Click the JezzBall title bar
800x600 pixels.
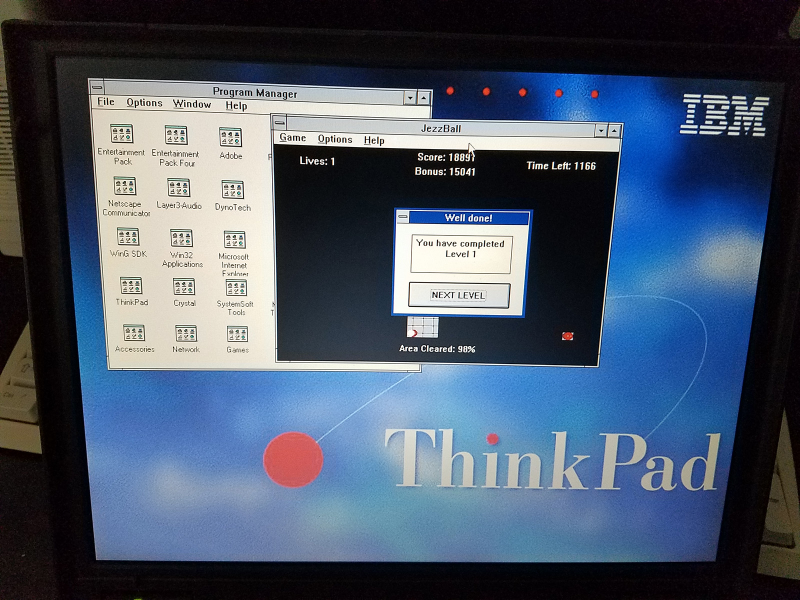[x=441, y=129]
